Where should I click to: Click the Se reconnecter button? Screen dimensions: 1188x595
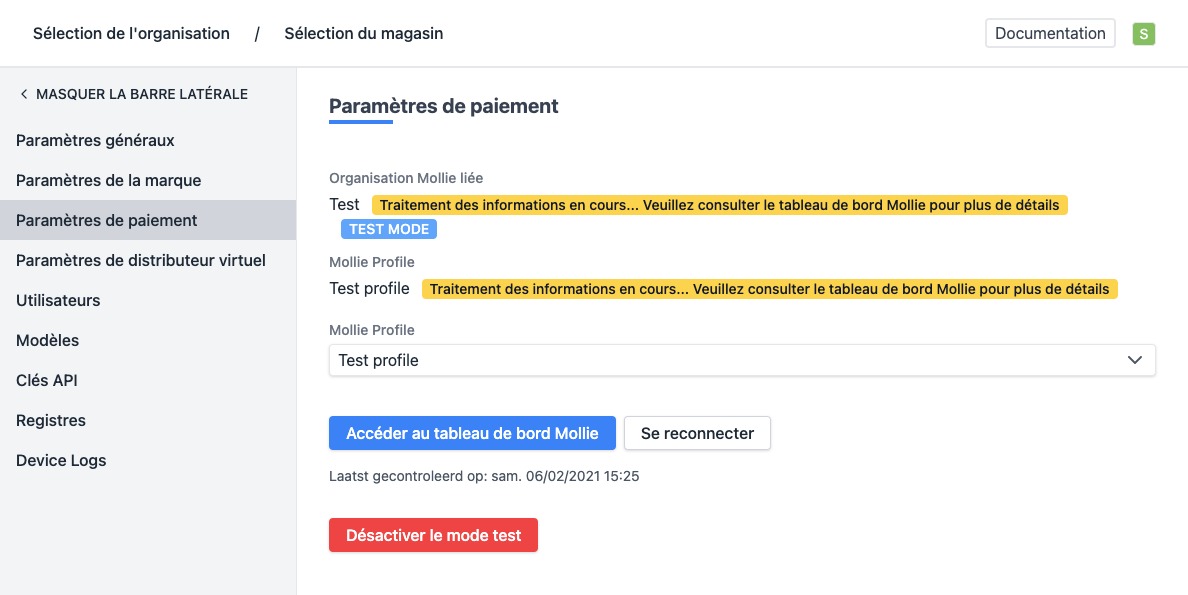click(x=697, y=433)
